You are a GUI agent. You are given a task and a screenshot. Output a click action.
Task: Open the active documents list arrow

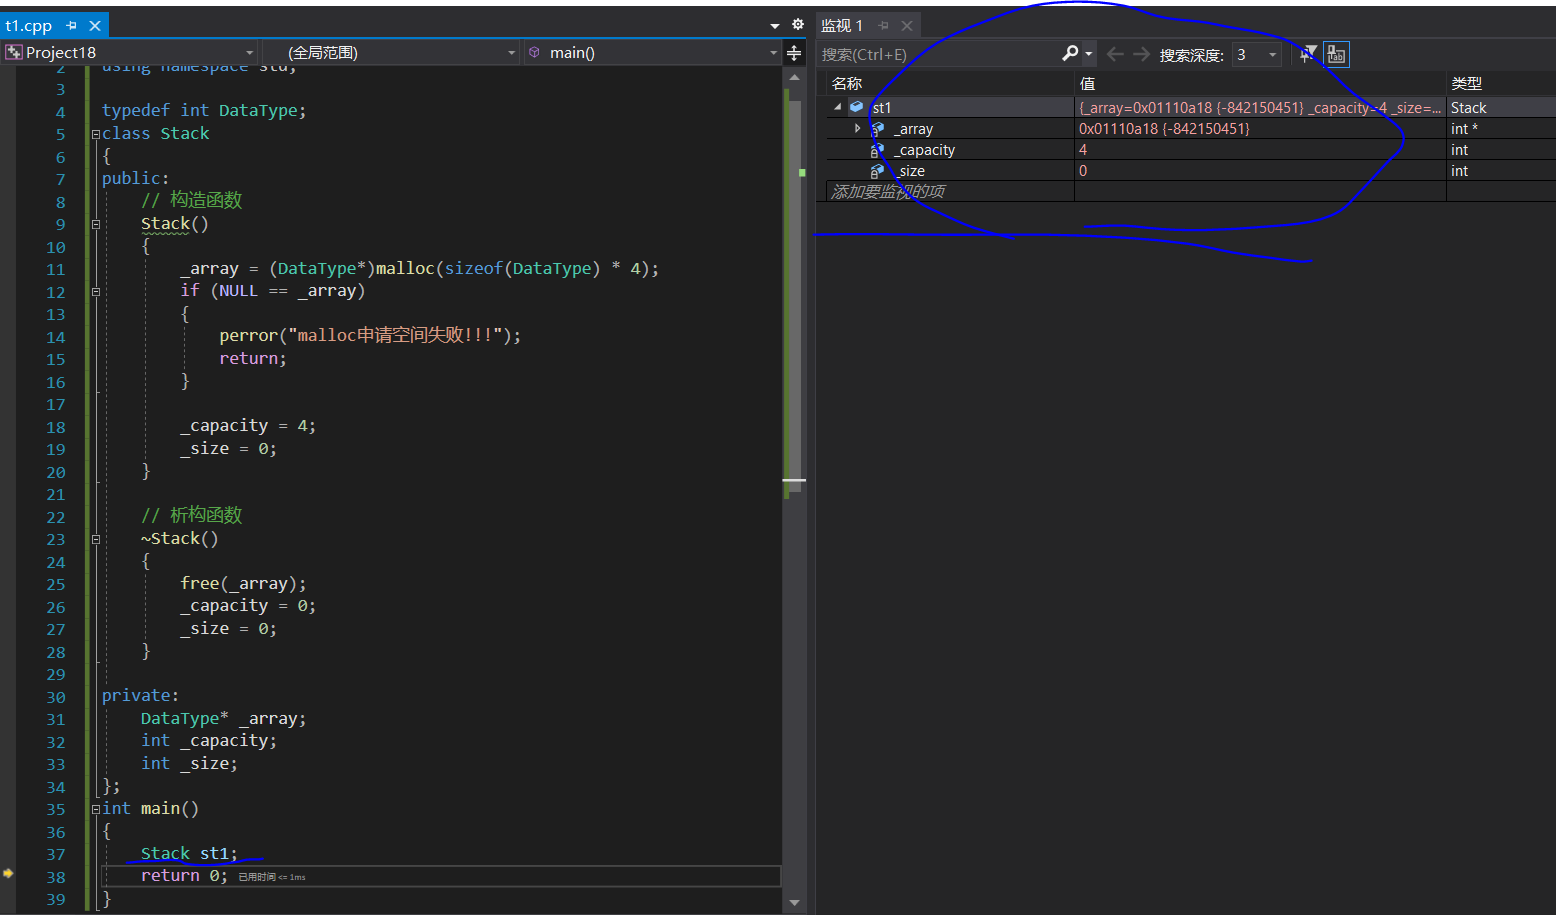pos(774,26)
